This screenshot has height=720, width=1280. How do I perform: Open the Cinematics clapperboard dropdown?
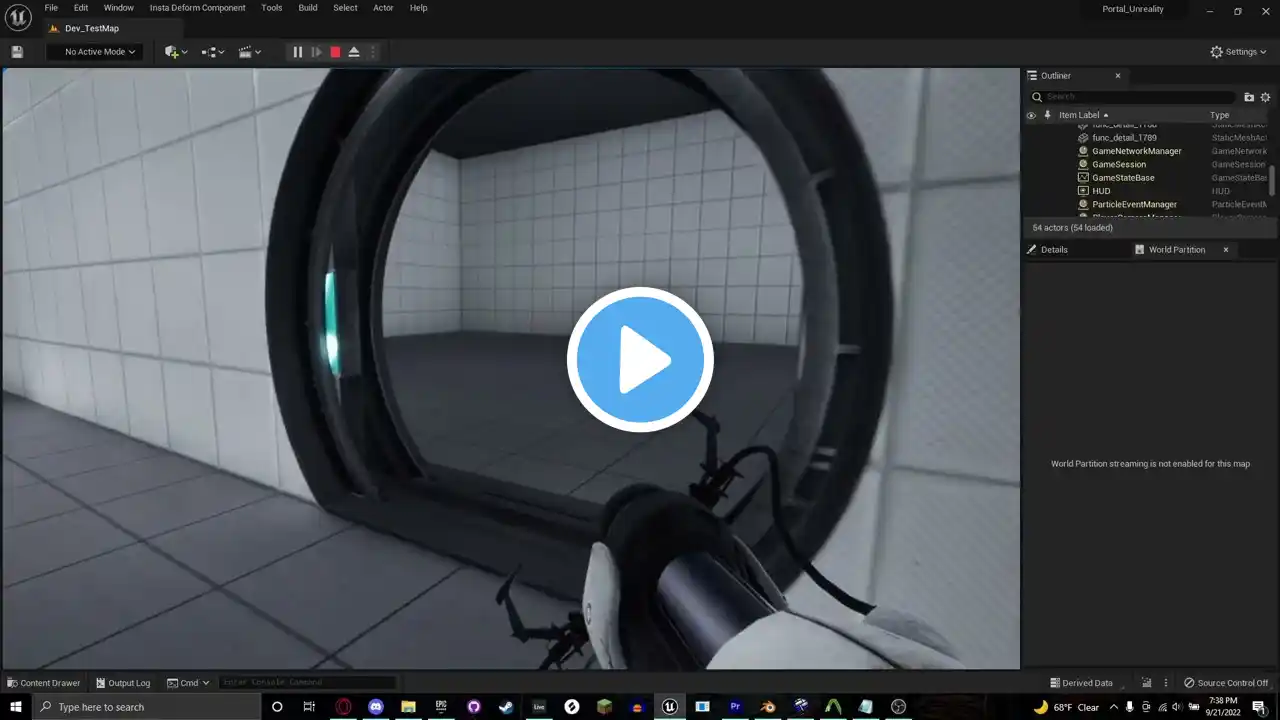250,52
